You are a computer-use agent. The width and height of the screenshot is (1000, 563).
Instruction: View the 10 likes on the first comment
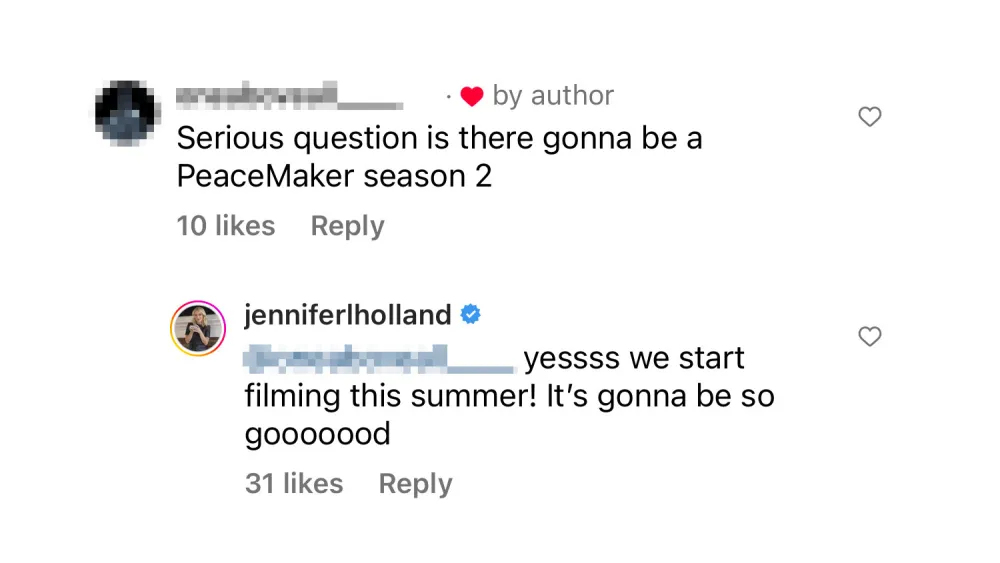point(226,226)
